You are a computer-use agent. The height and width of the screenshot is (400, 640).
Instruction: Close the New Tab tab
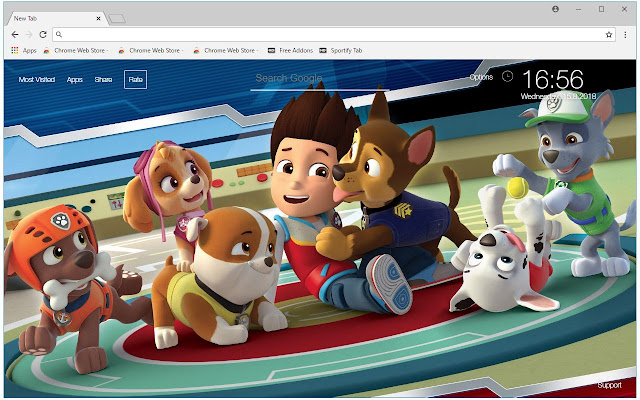point(98,18)
